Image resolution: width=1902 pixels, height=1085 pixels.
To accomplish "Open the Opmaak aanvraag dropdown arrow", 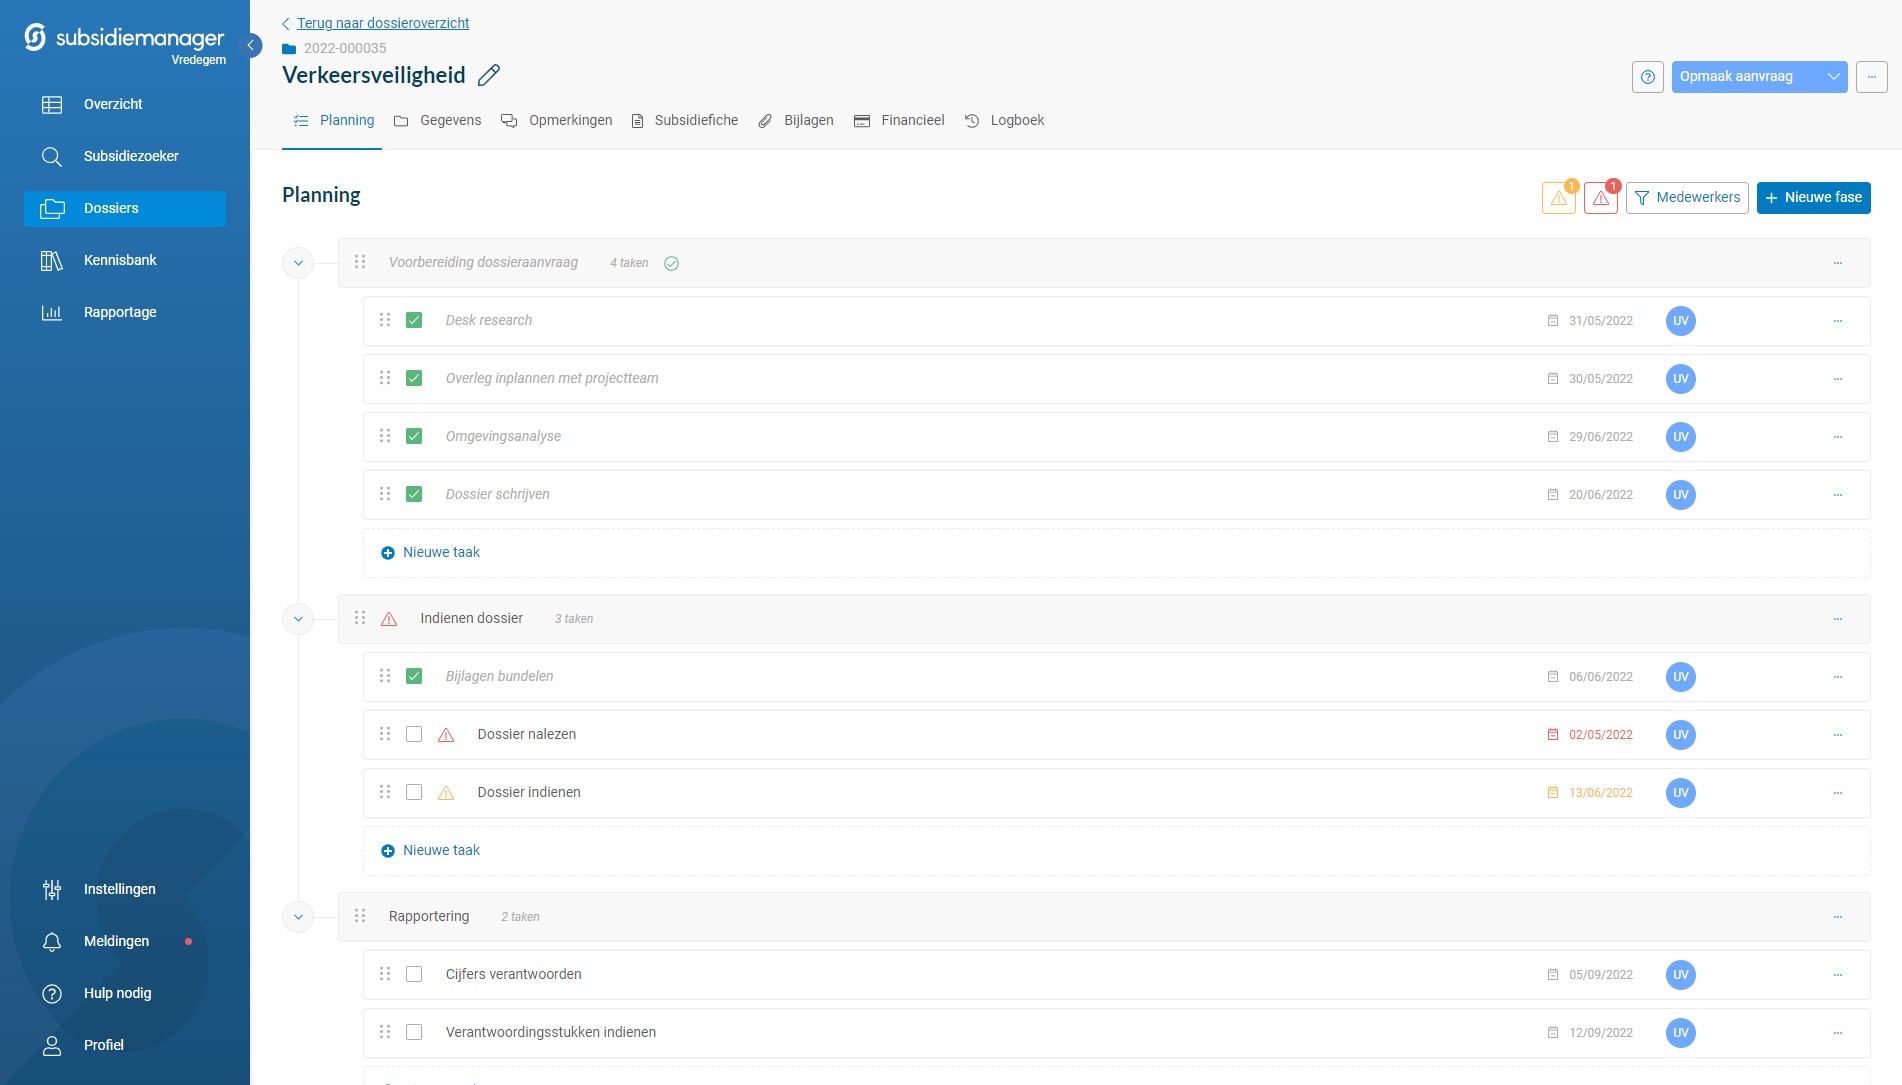I will (1833, 77).
